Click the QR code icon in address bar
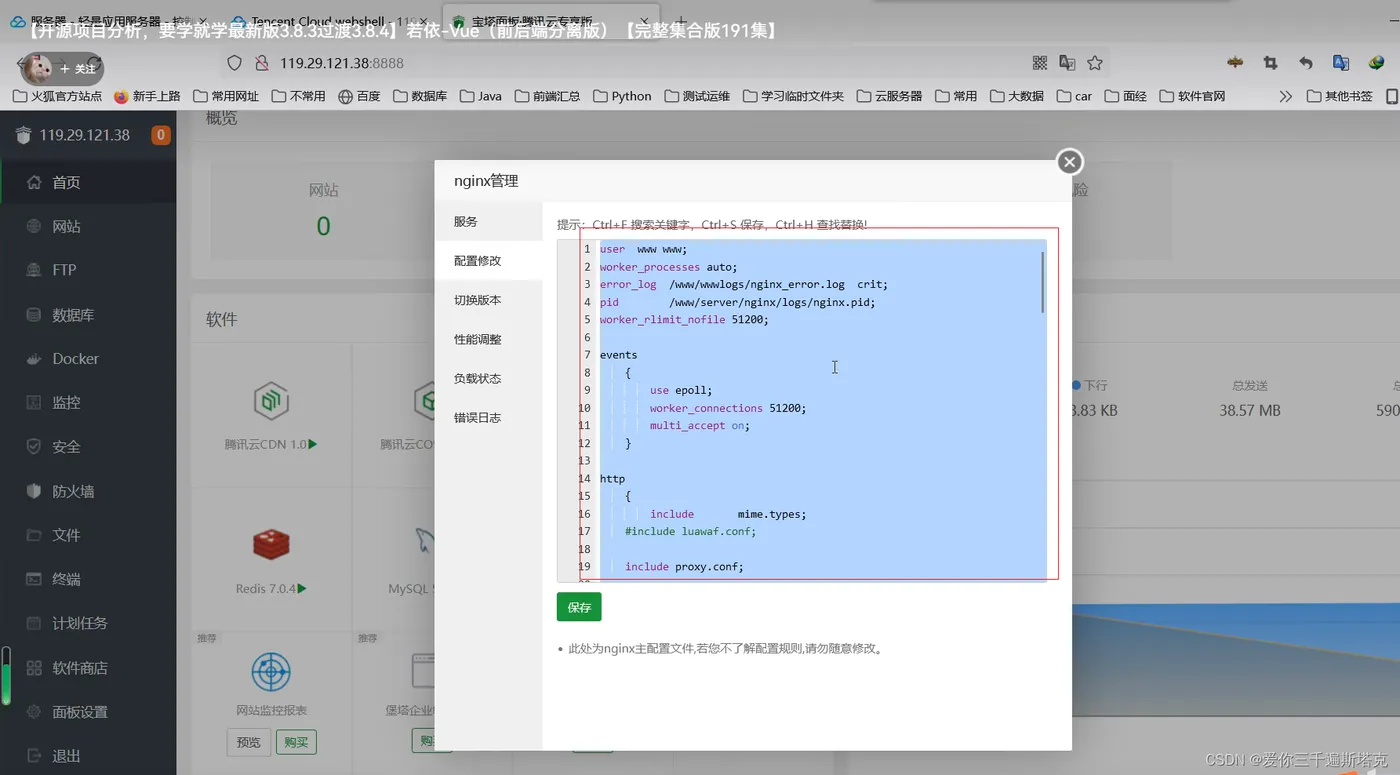The image size is (1400, 775). pyautogui.click(x=1040, y=63)
